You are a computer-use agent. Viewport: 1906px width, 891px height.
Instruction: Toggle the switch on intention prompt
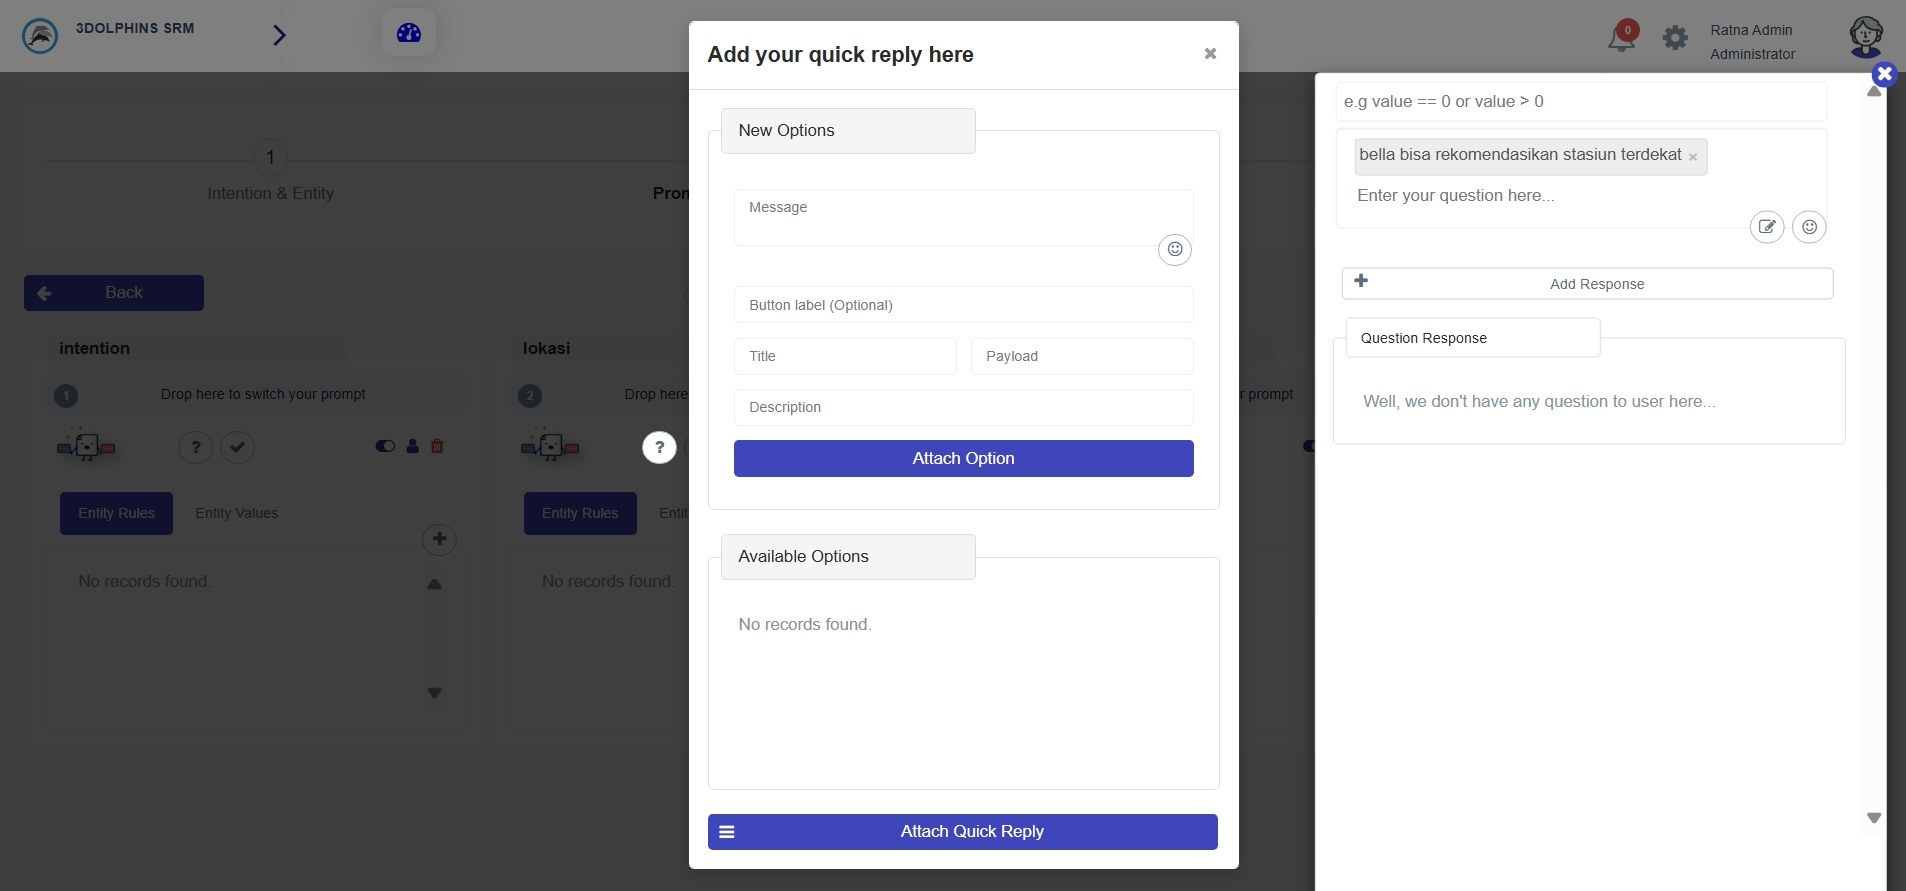(x=385, y=446)
